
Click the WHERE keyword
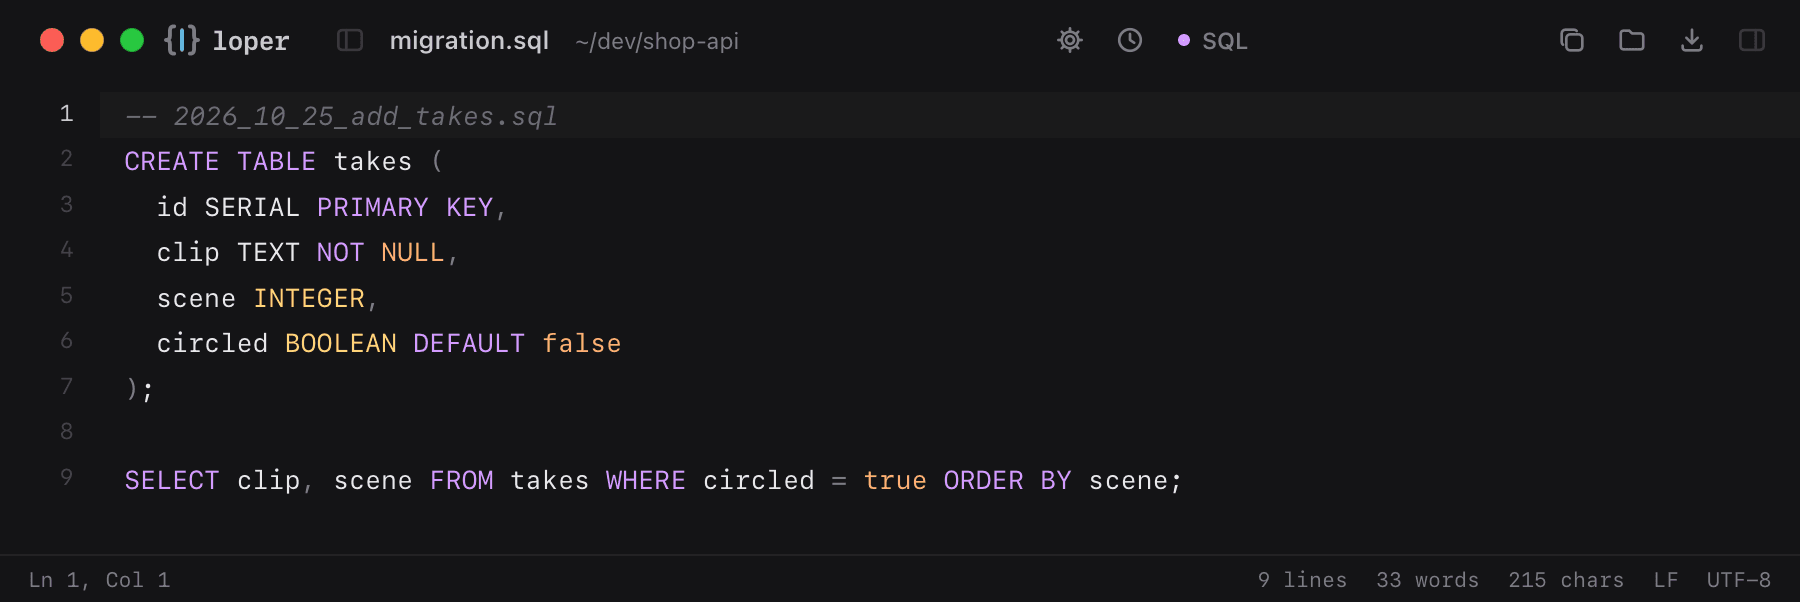coord(646,480)
